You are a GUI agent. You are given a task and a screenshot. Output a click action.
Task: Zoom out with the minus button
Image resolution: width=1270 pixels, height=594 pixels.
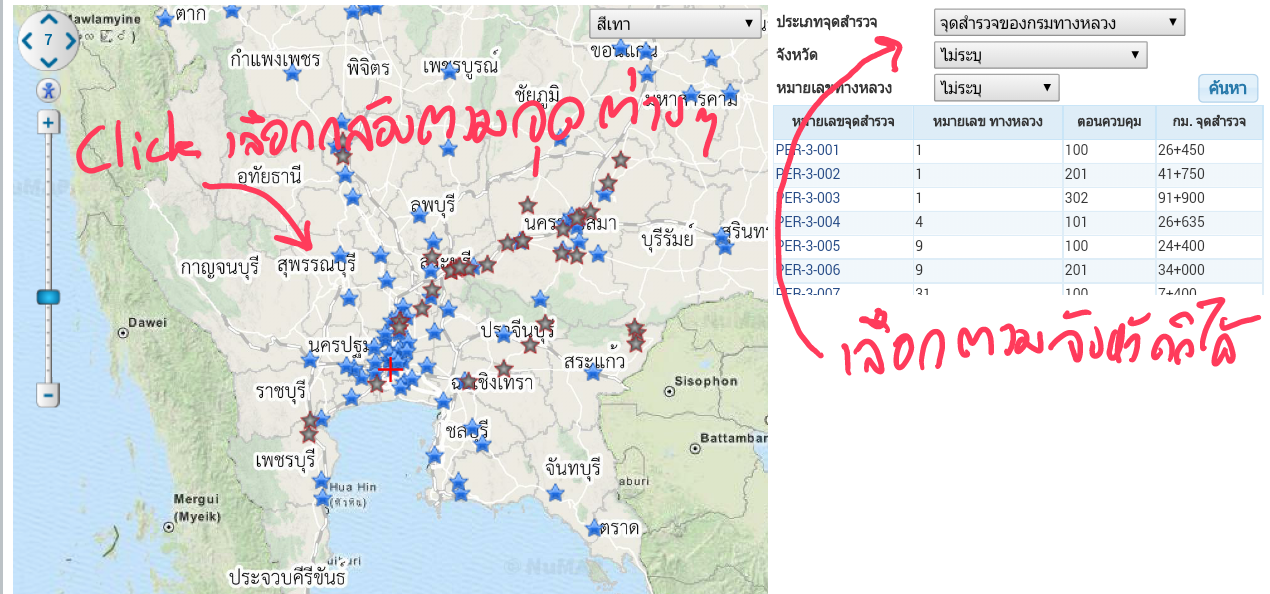[48, 394]
